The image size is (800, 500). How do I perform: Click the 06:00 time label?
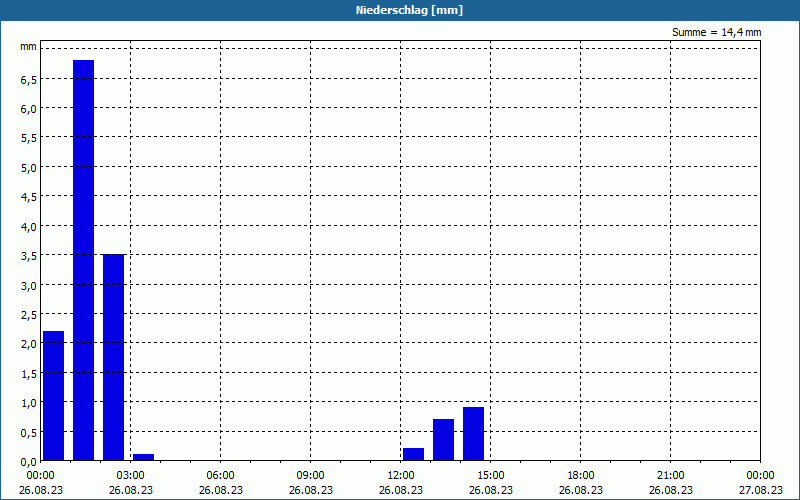(220, 476)
